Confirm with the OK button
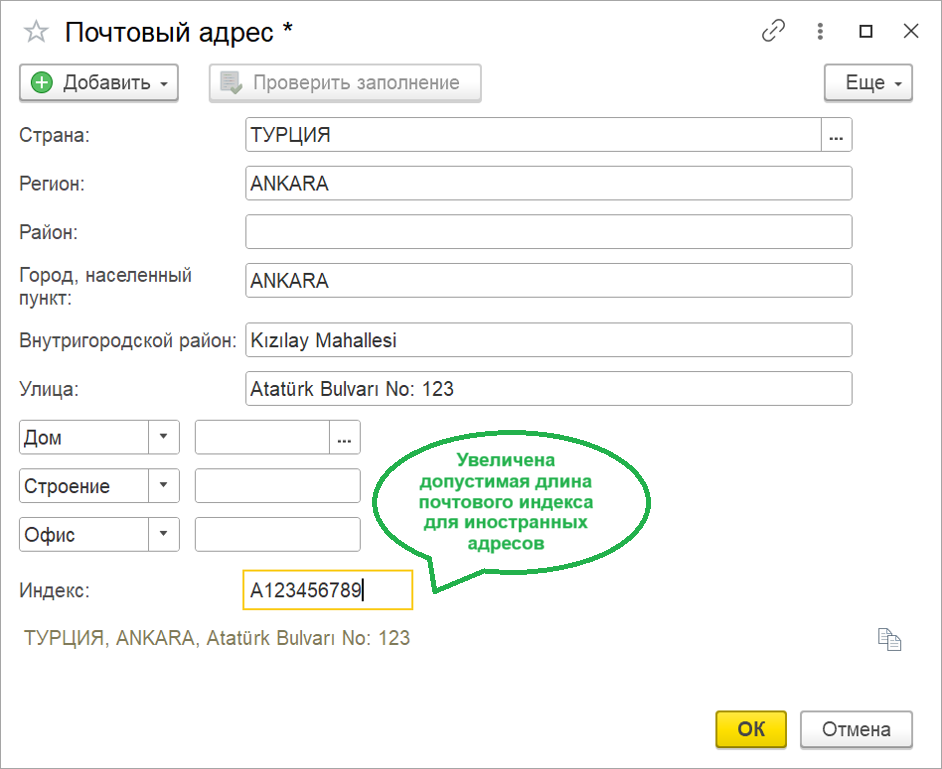This screenshot has width=942, height=769. (751, 729)
